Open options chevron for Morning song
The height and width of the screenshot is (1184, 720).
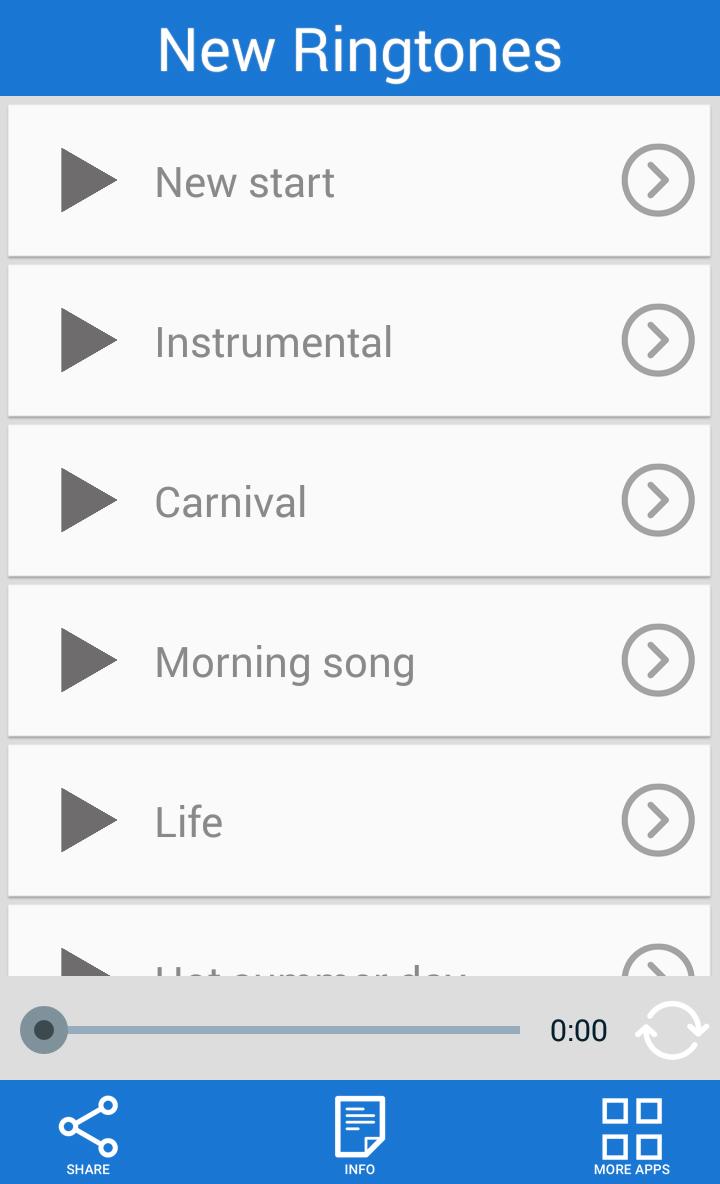[x=657, y=660]
